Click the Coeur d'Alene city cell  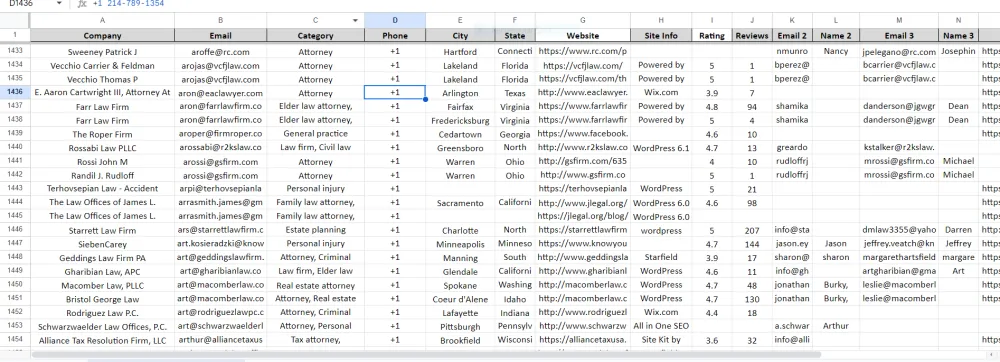(x=460, y=299)
